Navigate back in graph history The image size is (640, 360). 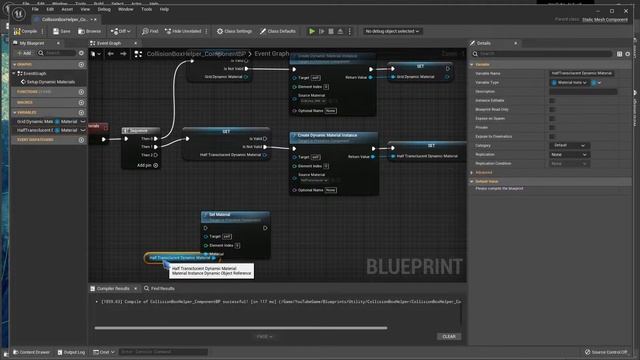tap(111, 53)
